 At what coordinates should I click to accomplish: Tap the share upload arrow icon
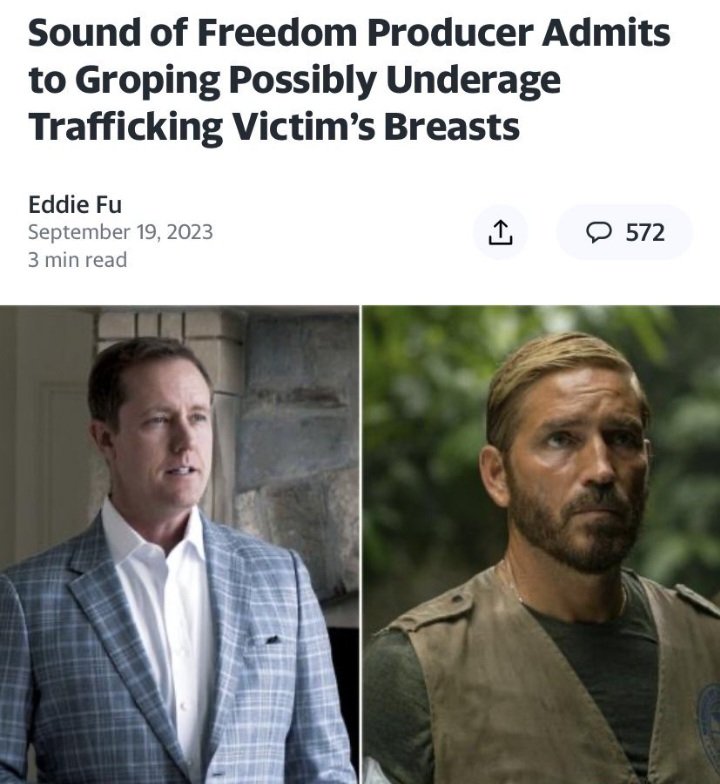click(x=500, y=232)
